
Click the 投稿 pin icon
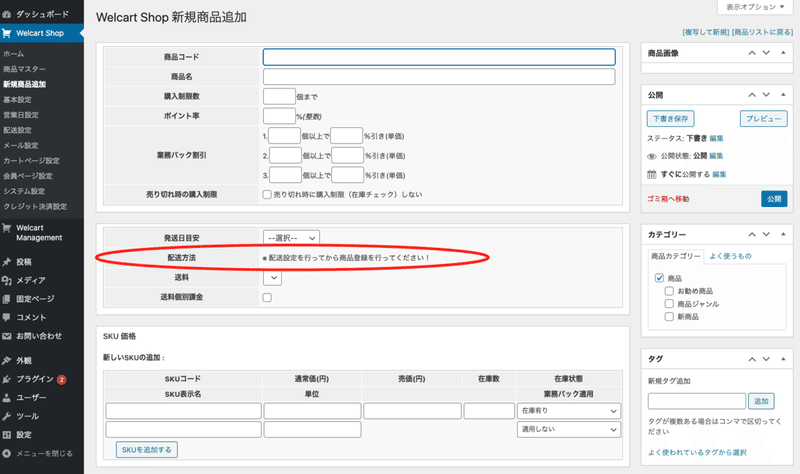pos(7,262)
